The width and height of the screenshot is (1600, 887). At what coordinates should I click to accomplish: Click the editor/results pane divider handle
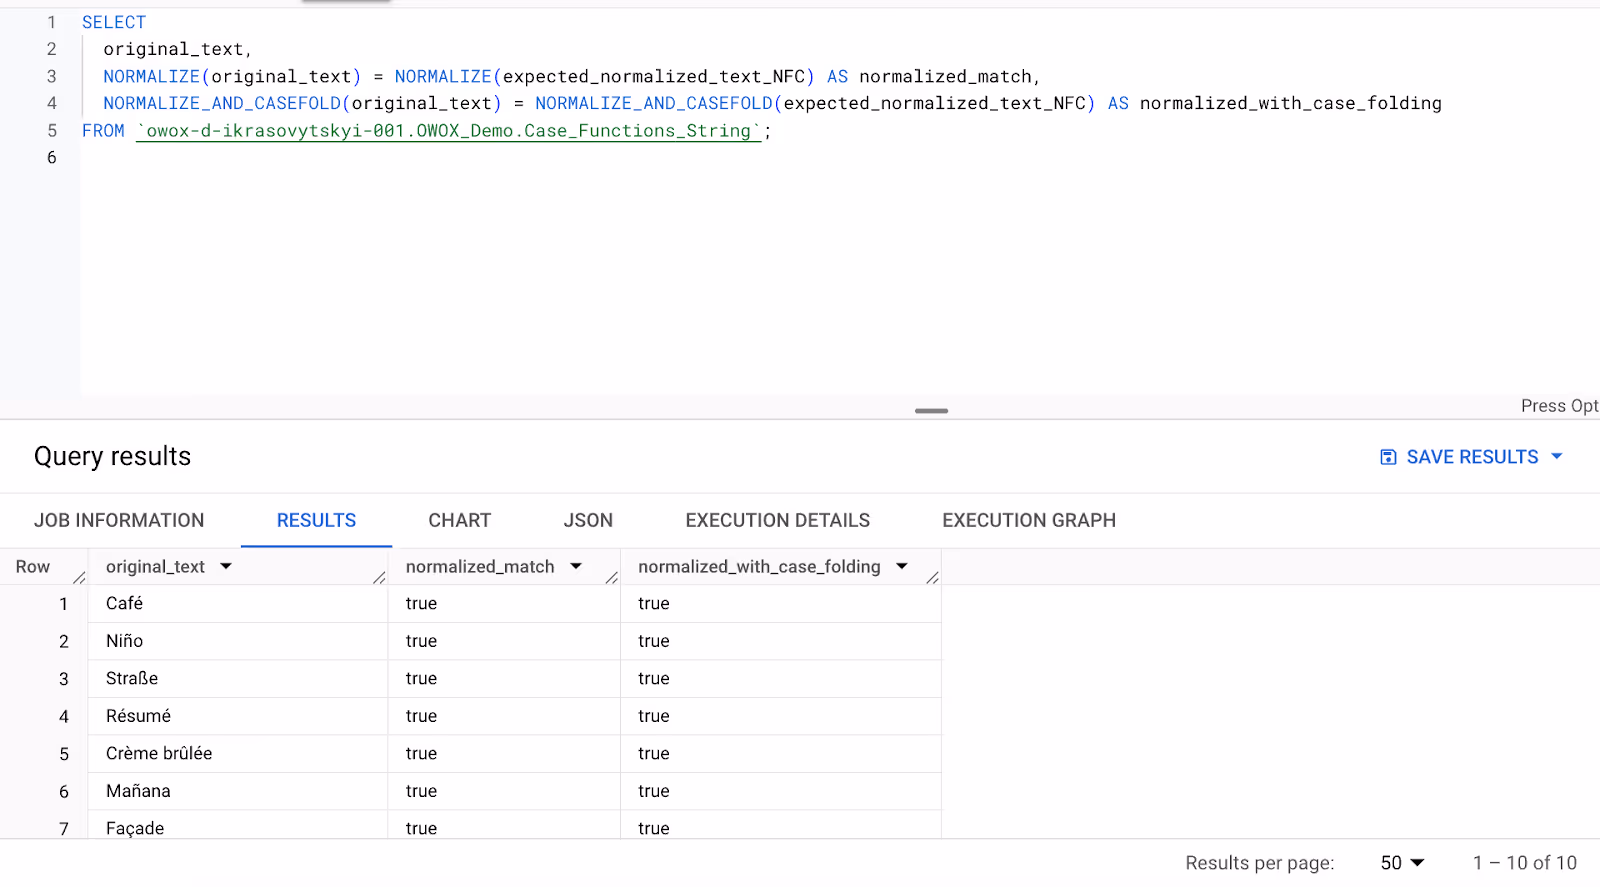coord(931,410)
